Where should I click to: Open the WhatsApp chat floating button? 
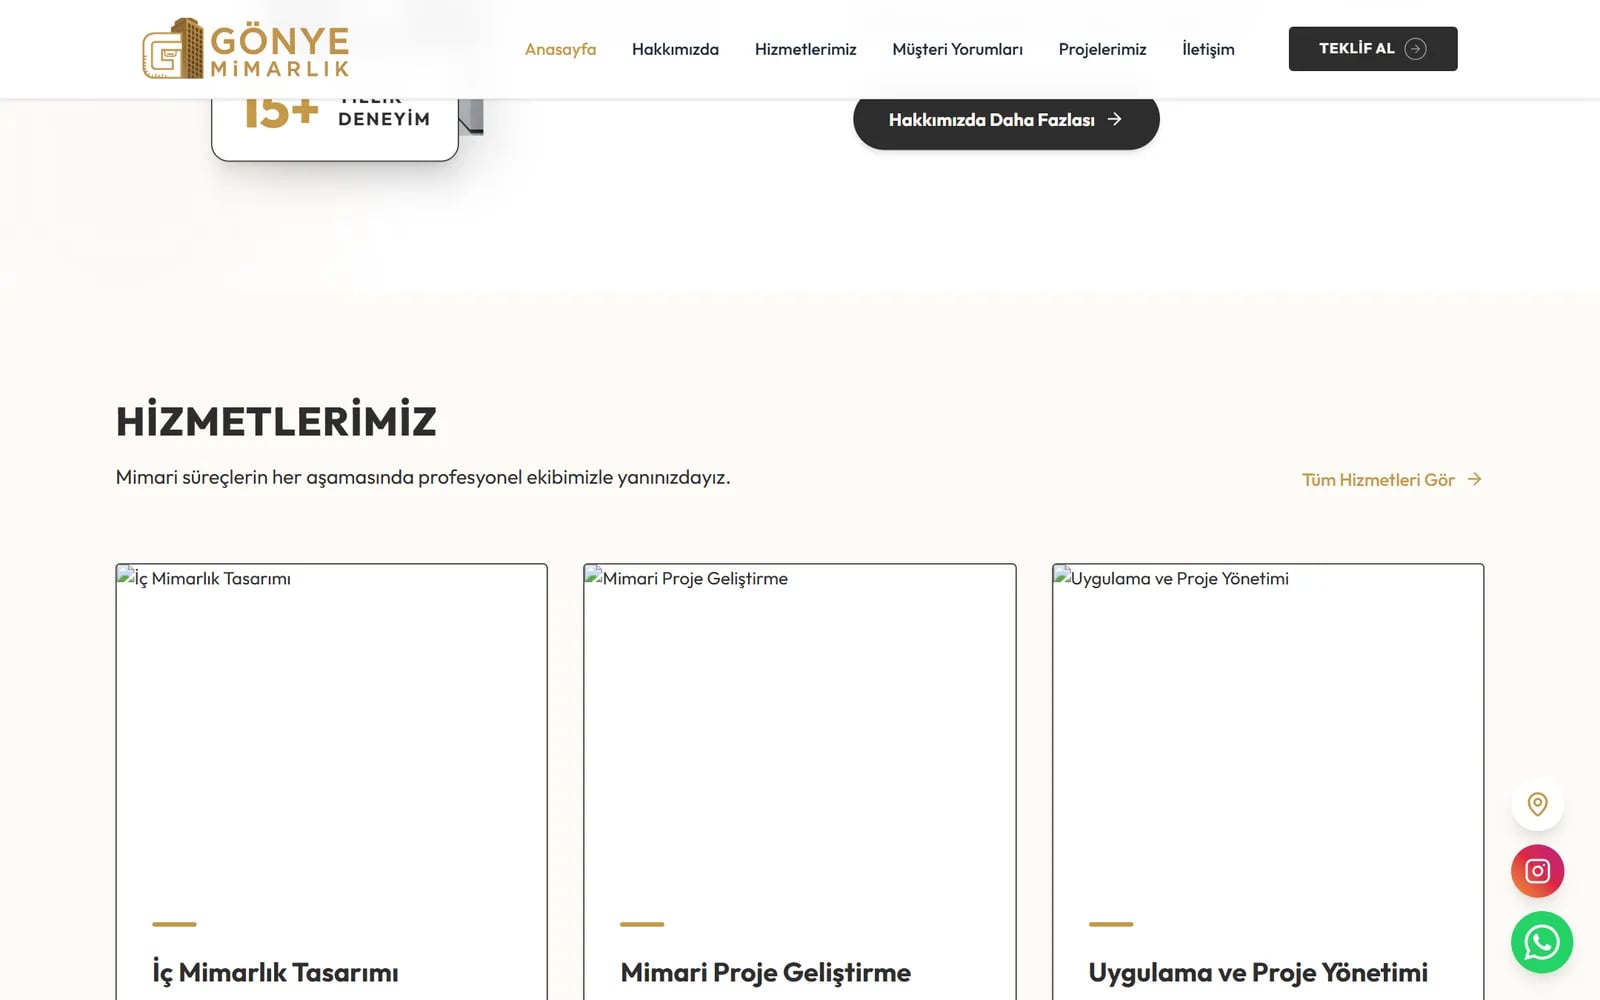tap(1541, 942)
